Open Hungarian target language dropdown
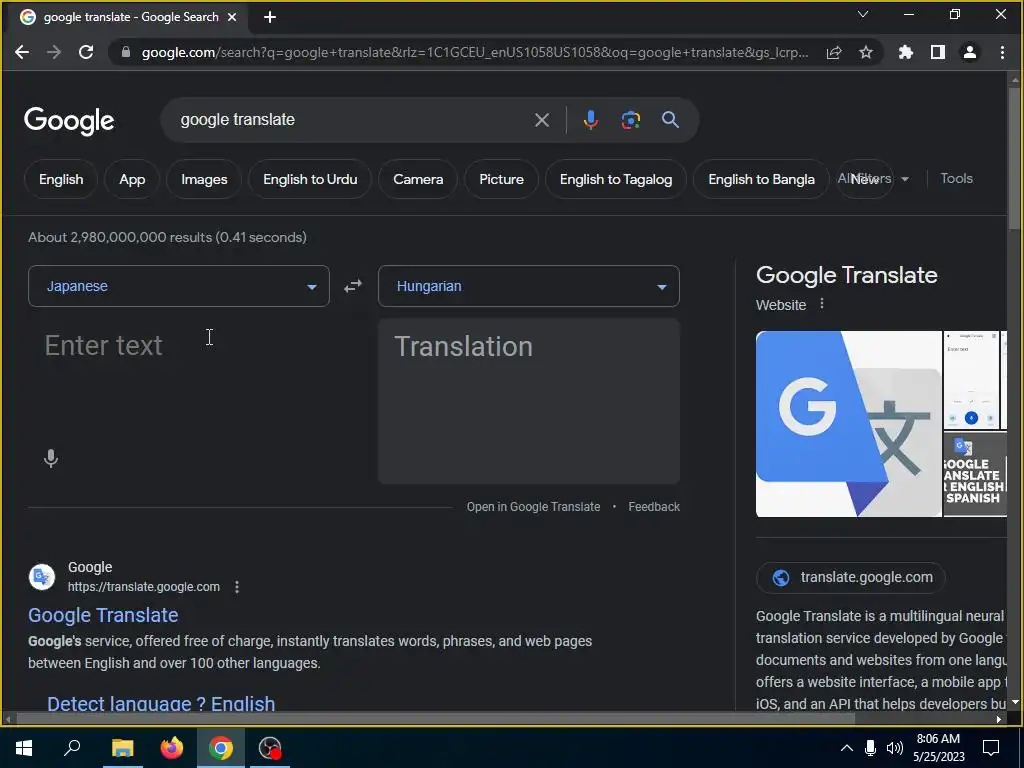Image resolution: width=1024 pixels, height=768 pixels. [529, 286]
